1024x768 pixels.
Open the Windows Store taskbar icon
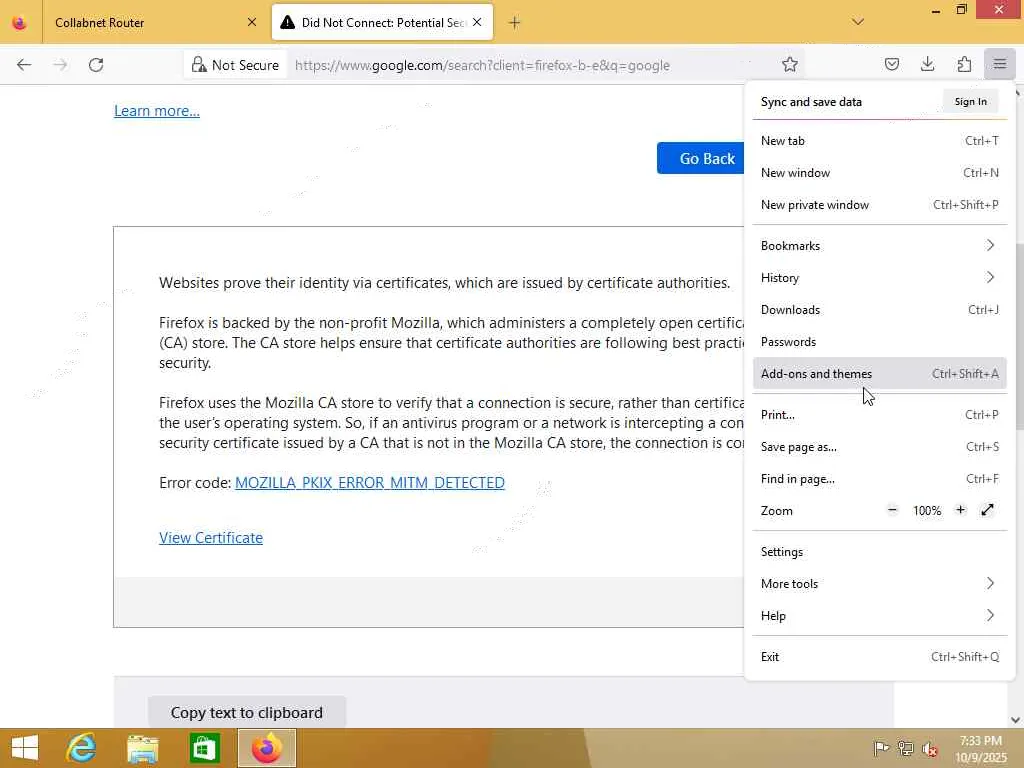(x=204, y=748)
